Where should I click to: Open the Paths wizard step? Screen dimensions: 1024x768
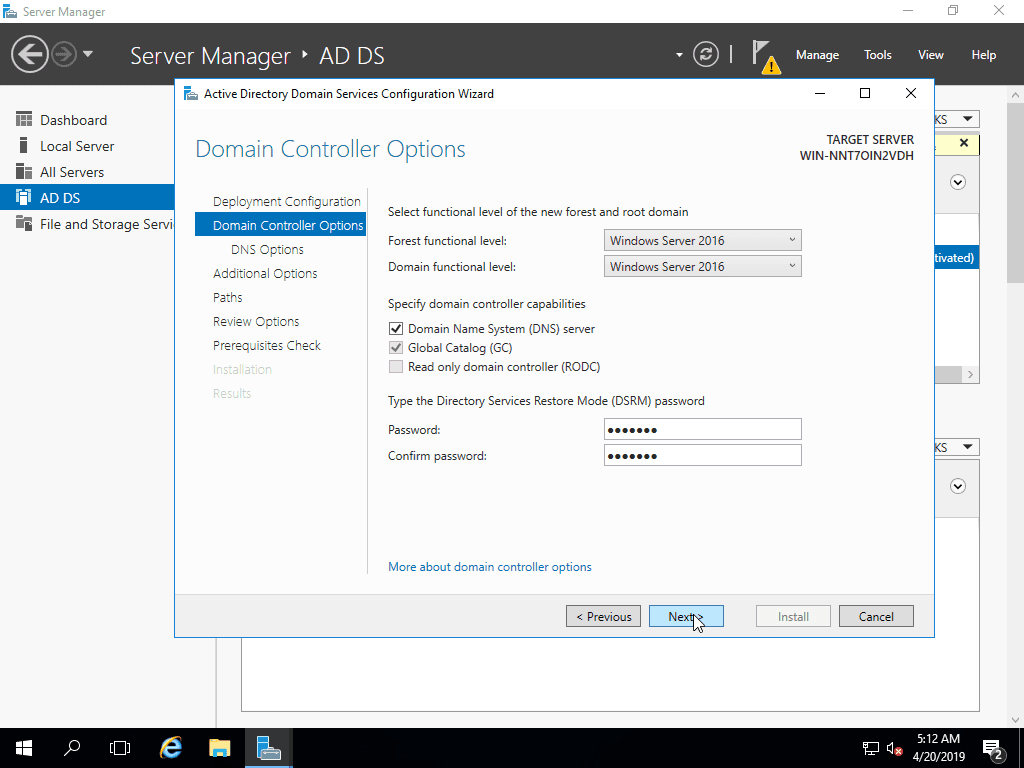227,298
